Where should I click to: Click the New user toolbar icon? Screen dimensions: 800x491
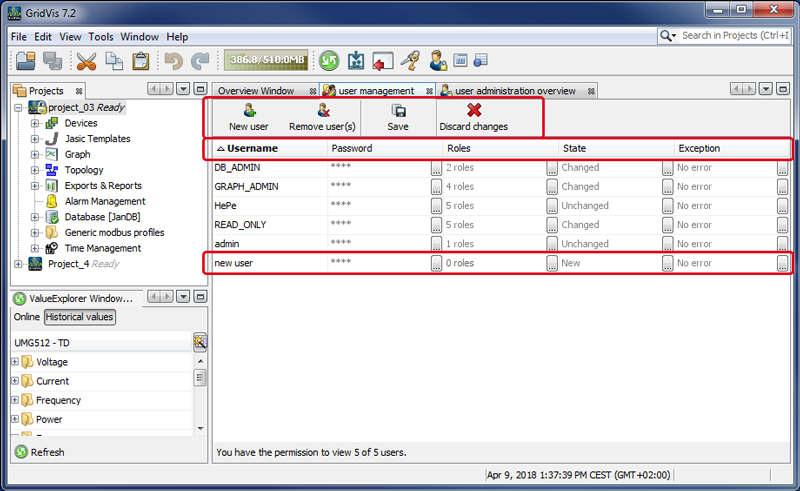click(x=248, y=111)
